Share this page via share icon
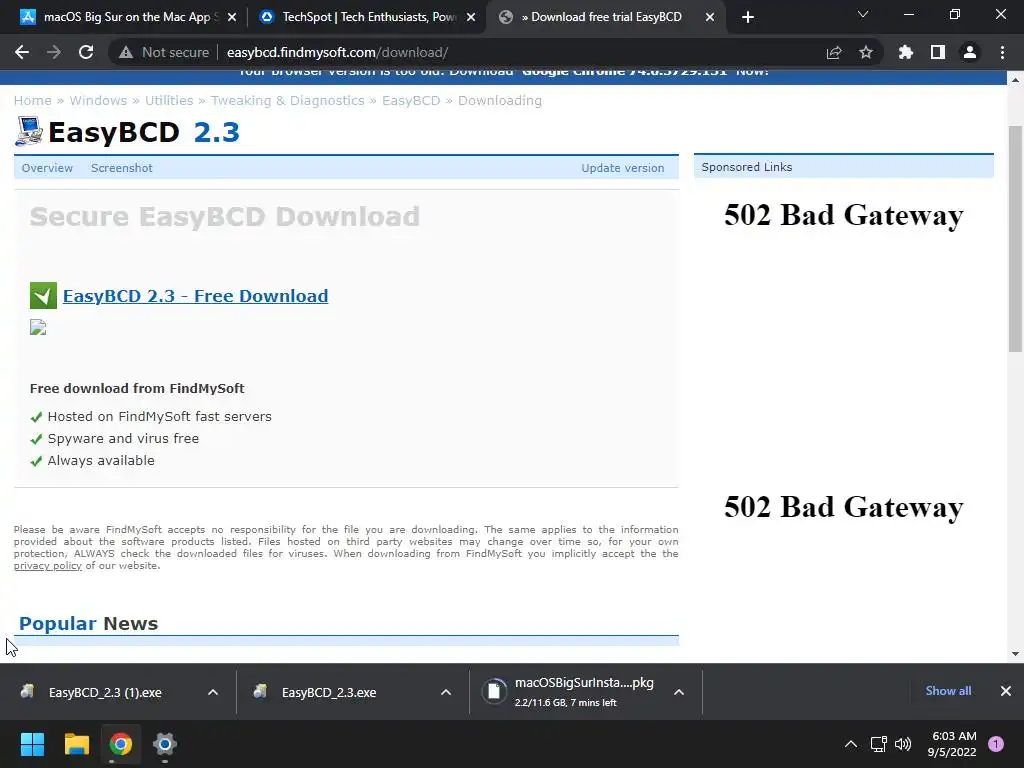 point(834,52)
